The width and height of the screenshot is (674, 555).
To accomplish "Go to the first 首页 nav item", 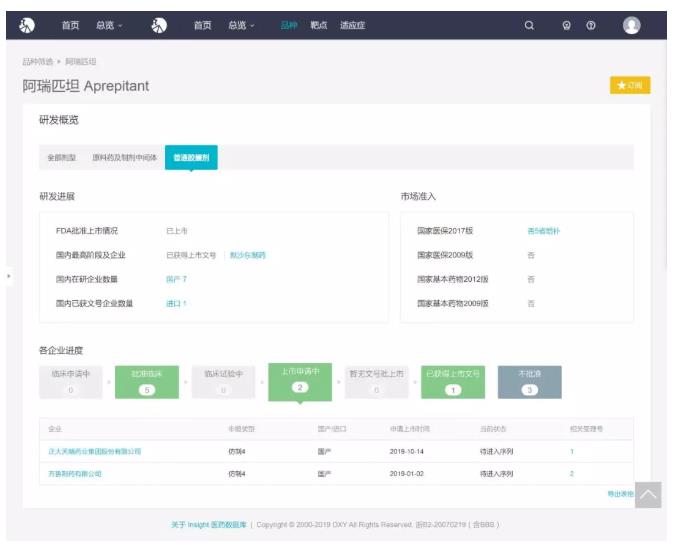I will (70, 25).
